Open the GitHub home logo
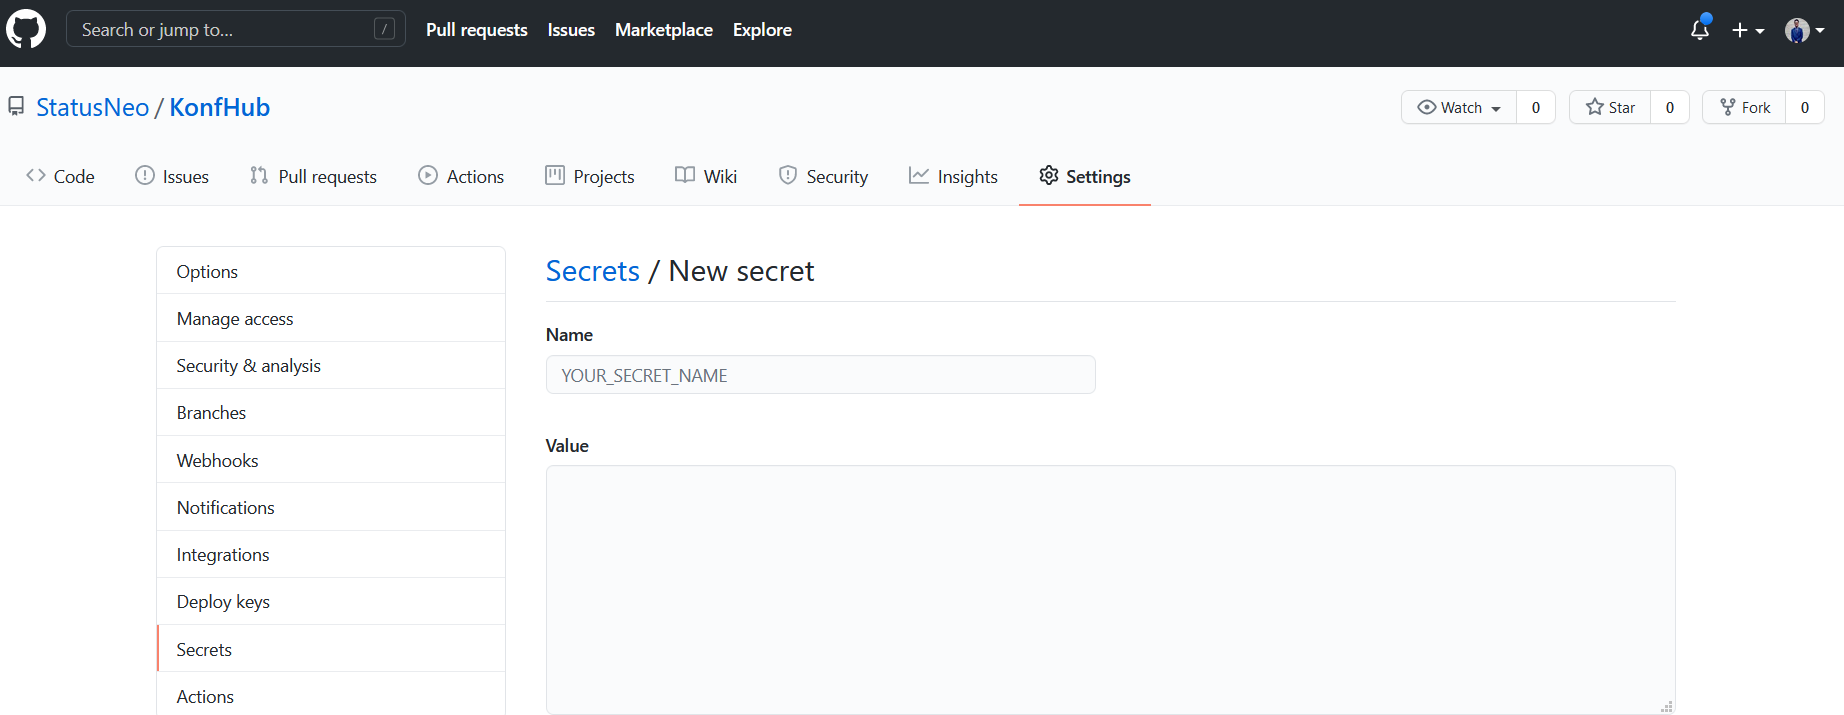This screenshot has height=715, width=1844. [x=26, y=30]
